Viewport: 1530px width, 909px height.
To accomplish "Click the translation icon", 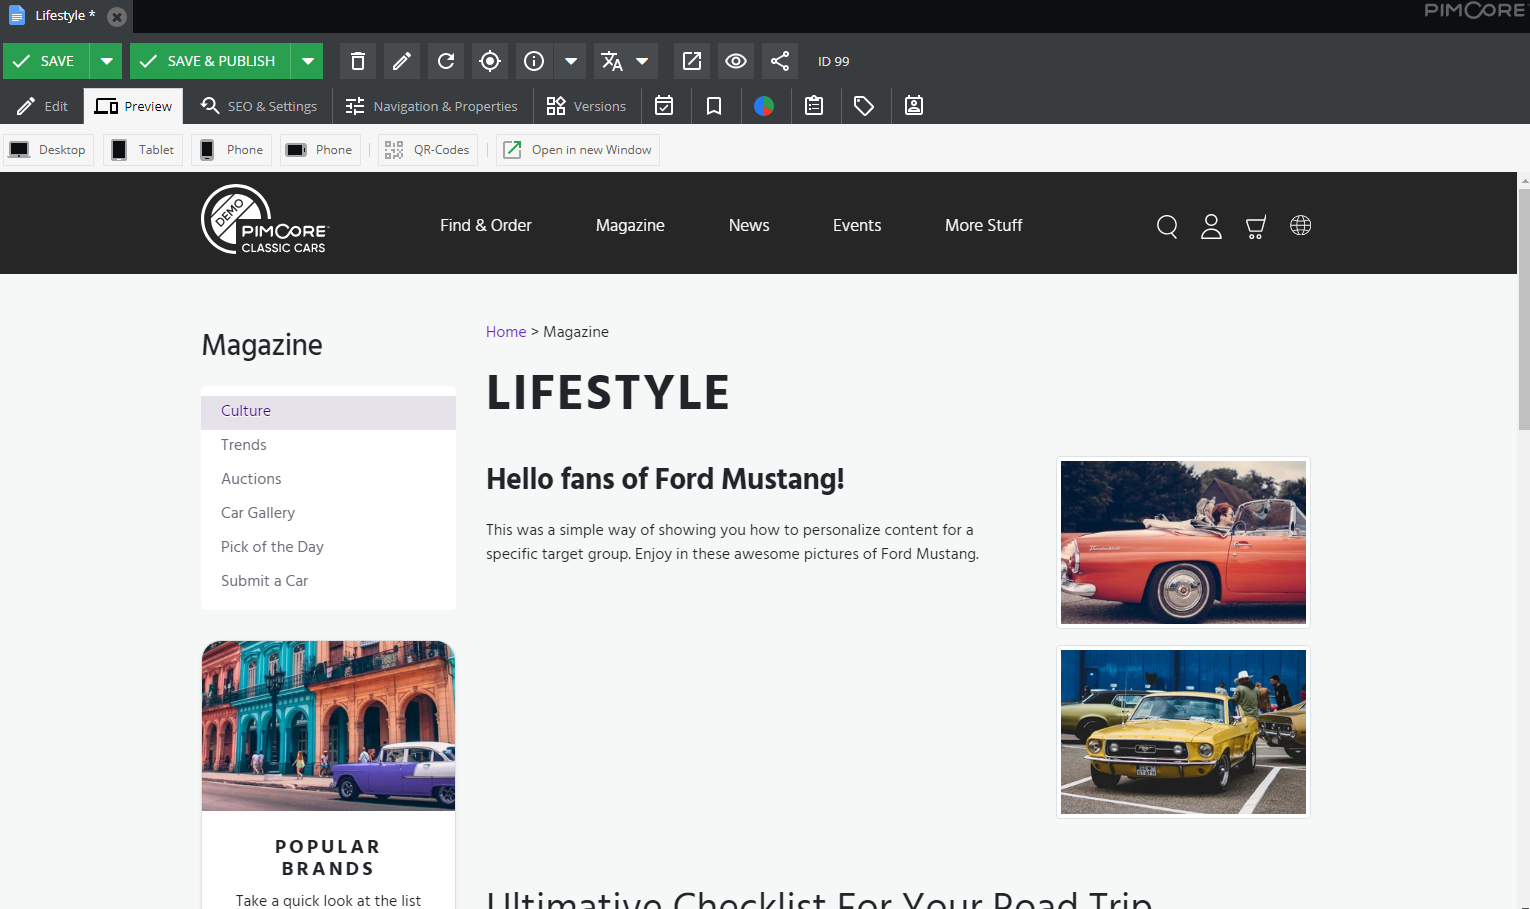I will [x=612, y=61].
